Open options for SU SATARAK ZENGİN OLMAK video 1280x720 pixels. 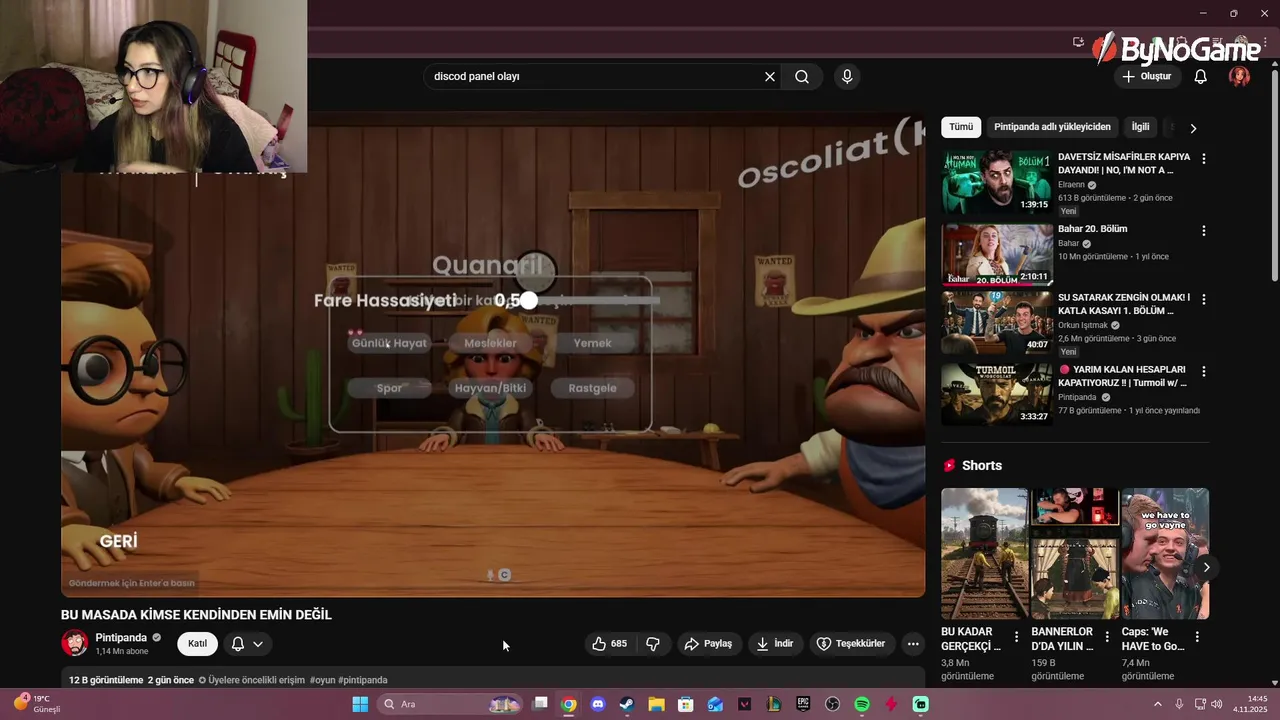click(x=1204, y=299)
